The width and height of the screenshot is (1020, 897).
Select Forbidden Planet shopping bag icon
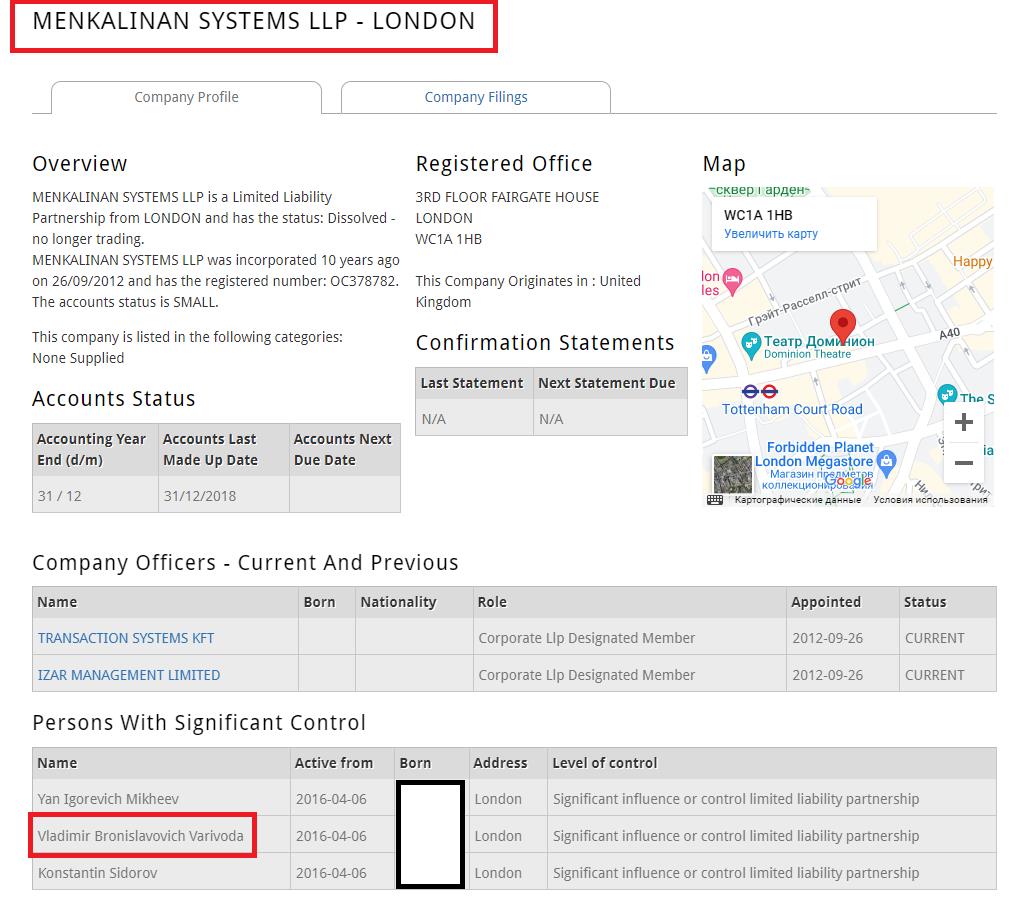886,462
